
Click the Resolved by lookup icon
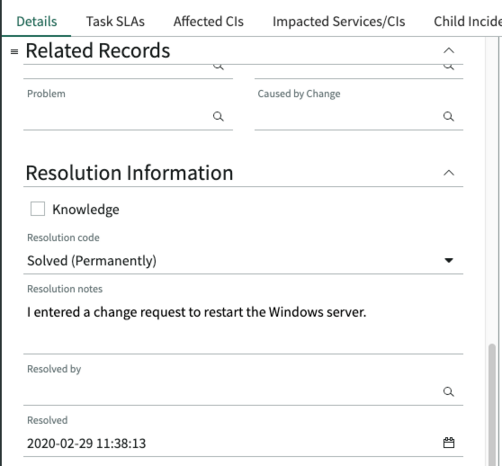click(448, 392)
